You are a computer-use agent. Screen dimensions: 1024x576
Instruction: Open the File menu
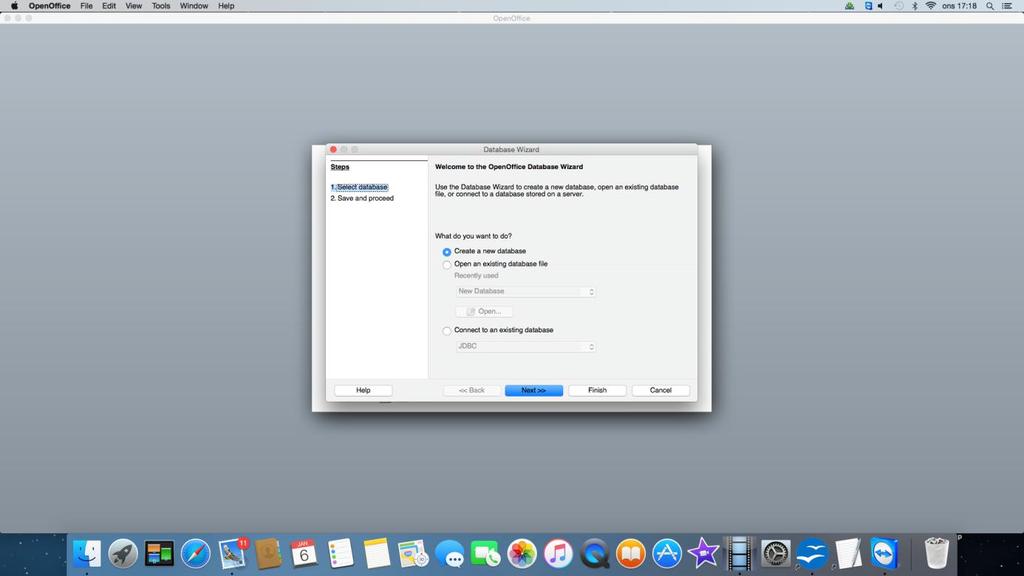point(86,6)
